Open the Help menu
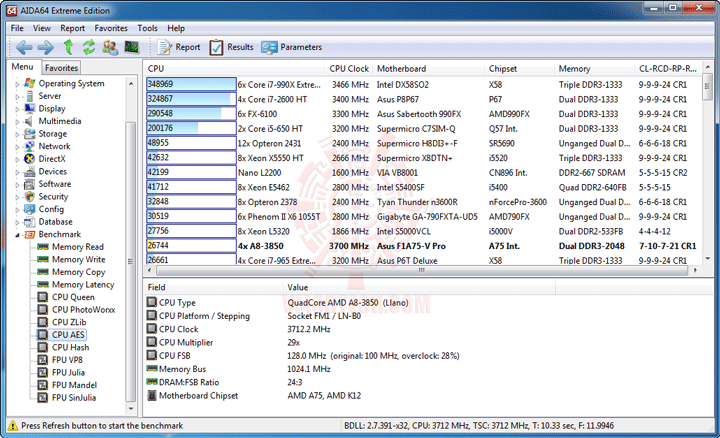 tap(176, 28)
